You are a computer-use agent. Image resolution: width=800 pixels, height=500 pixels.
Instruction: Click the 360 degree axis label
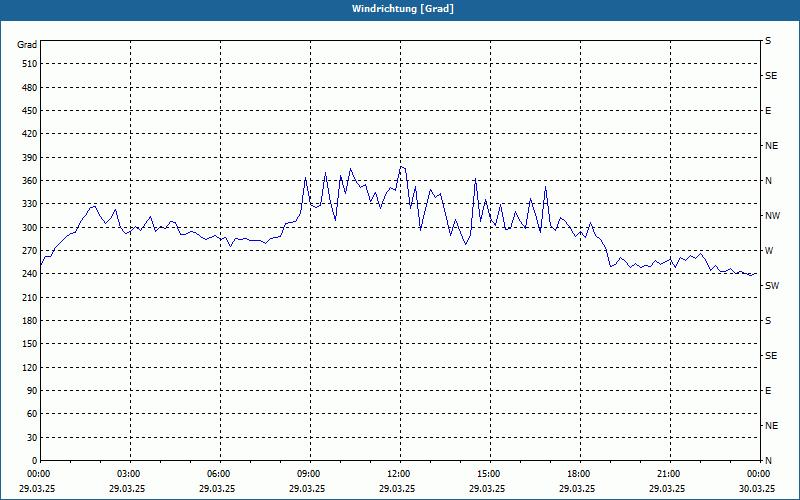click(x=30, y=181)
